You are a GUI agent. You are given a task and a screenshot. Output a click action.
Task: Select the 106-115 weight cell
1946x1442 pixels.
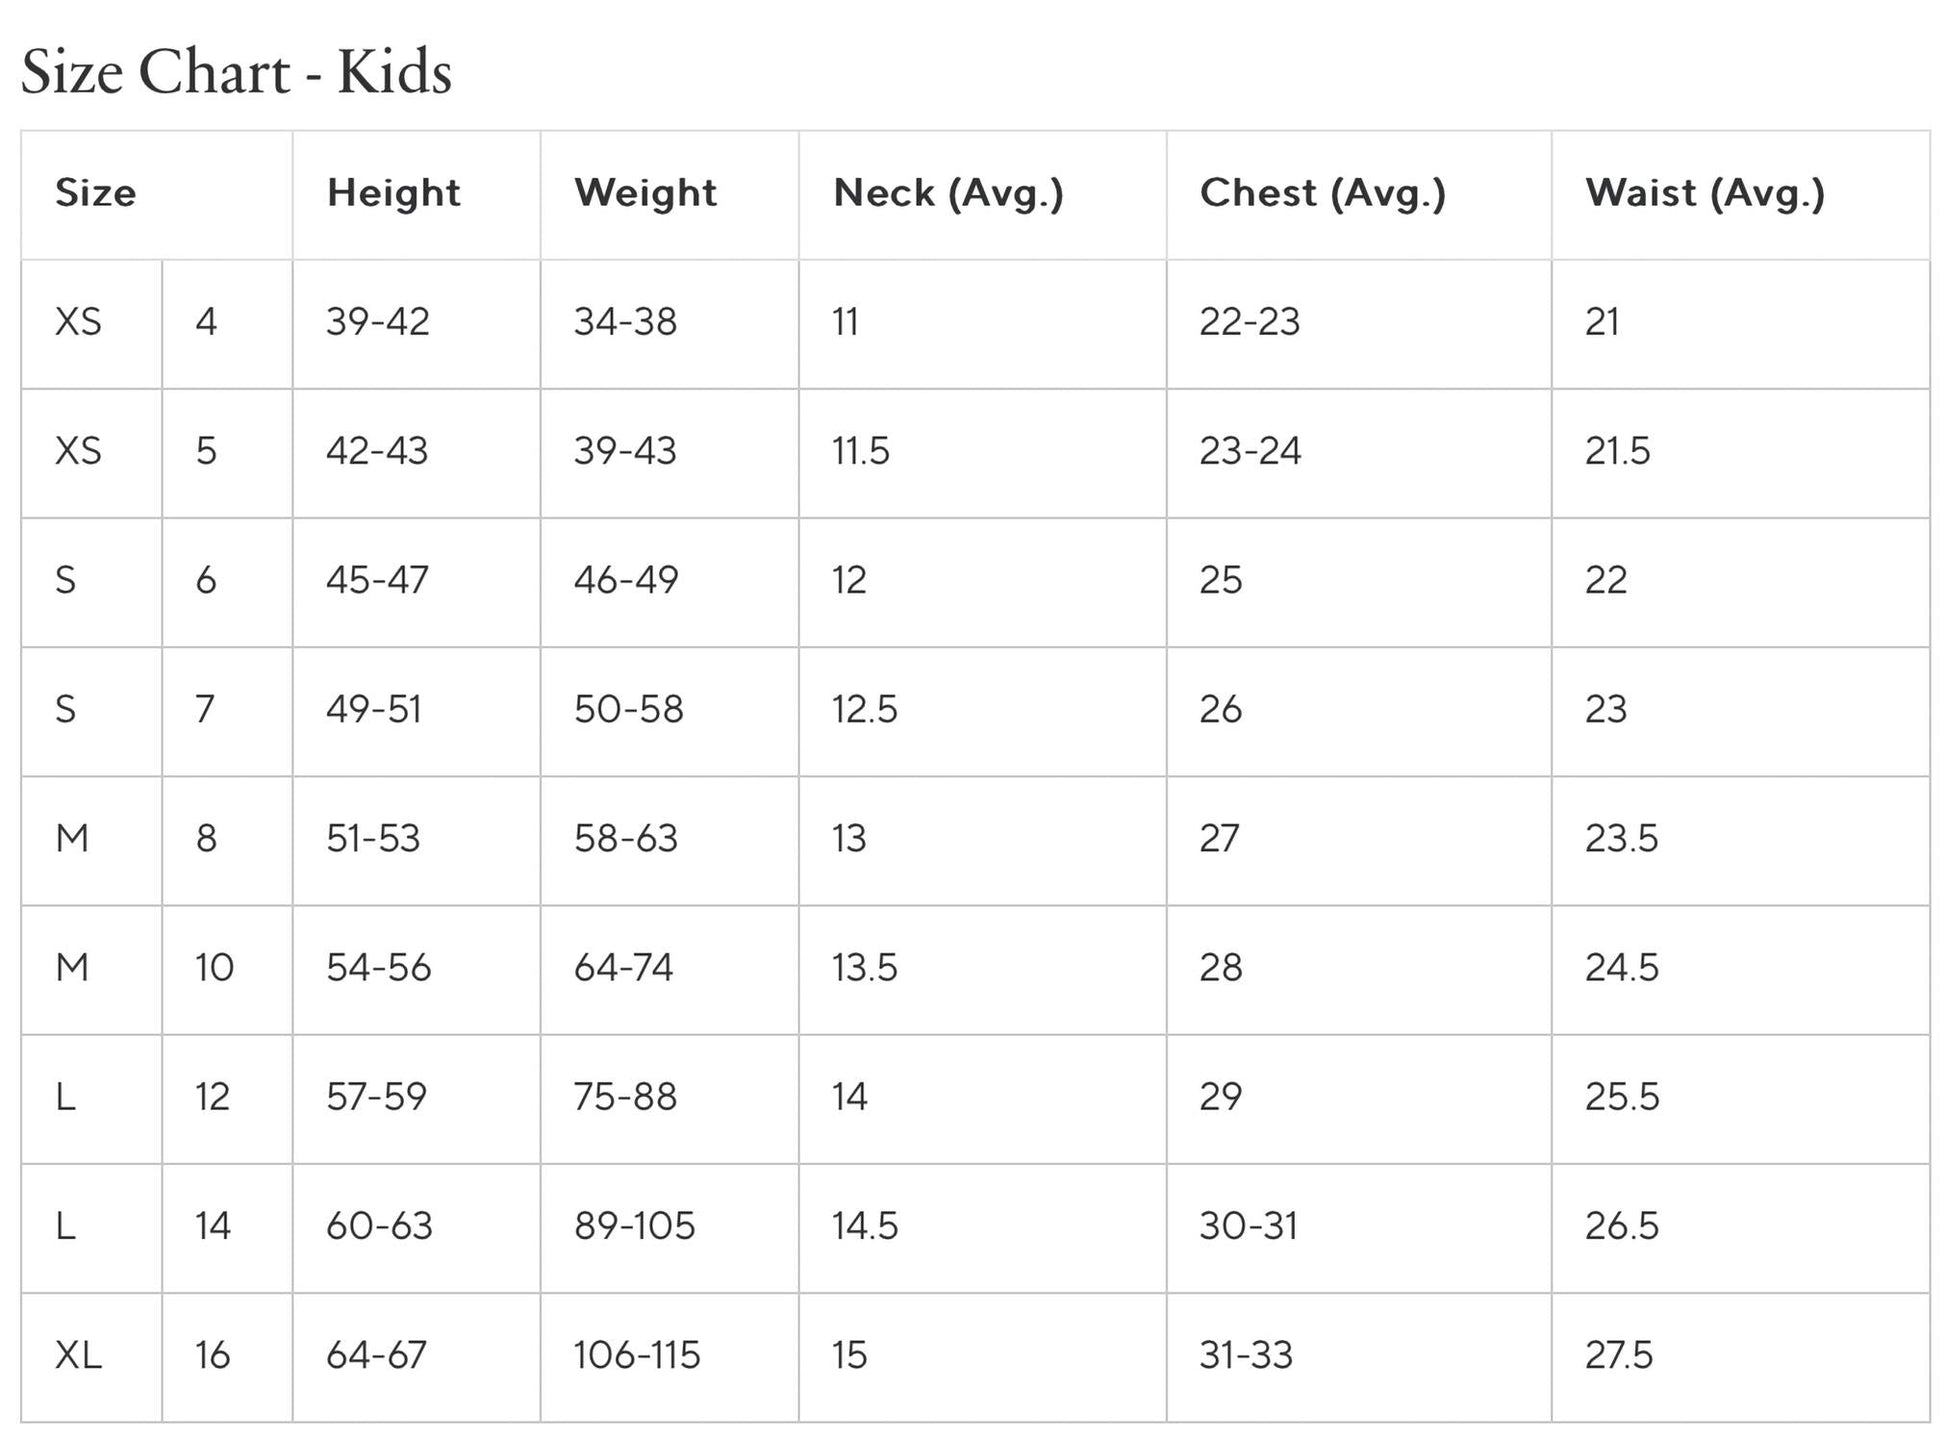[636, 1355]
